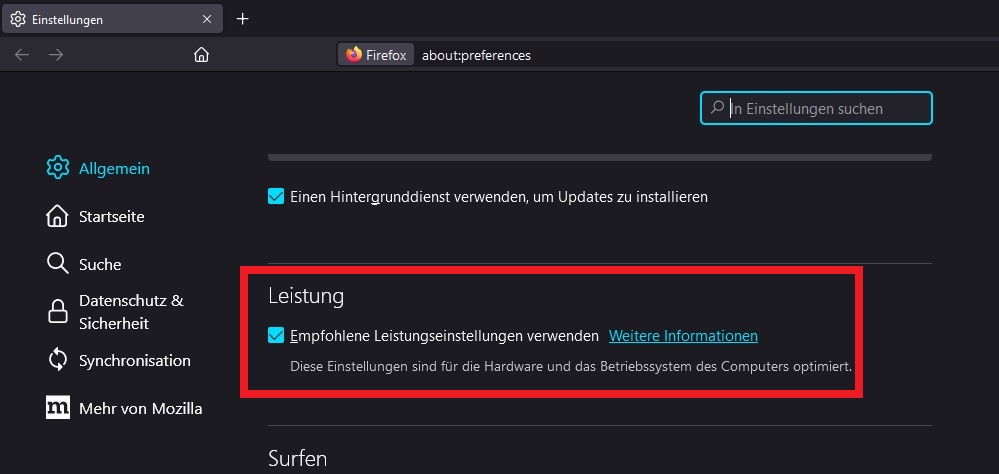Click the Allgemein gear icon
Viewport: 999px width, 474px height.
click(58, 168)
